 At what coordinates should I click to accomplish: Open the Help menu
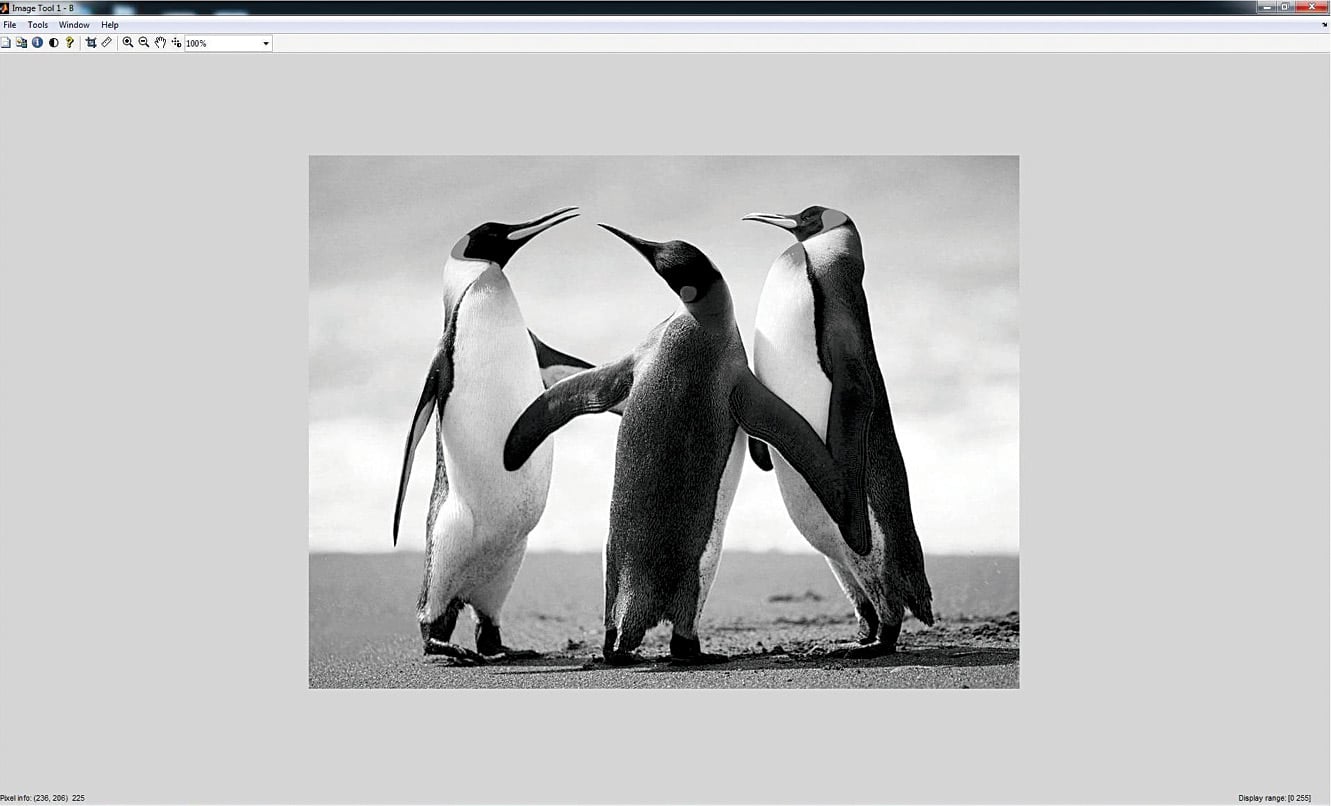coord(109,24)
